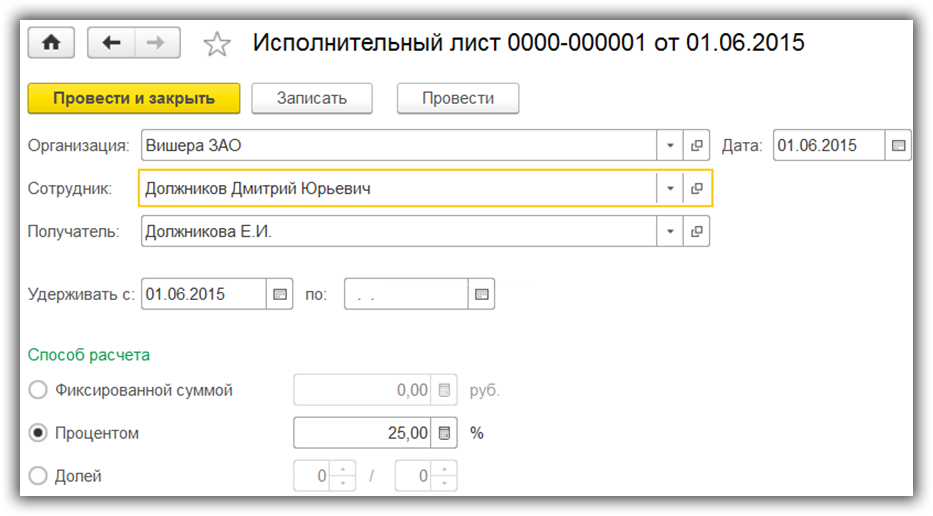Decrease the share denominator value
Screen dimensions: 933x516
444,483
